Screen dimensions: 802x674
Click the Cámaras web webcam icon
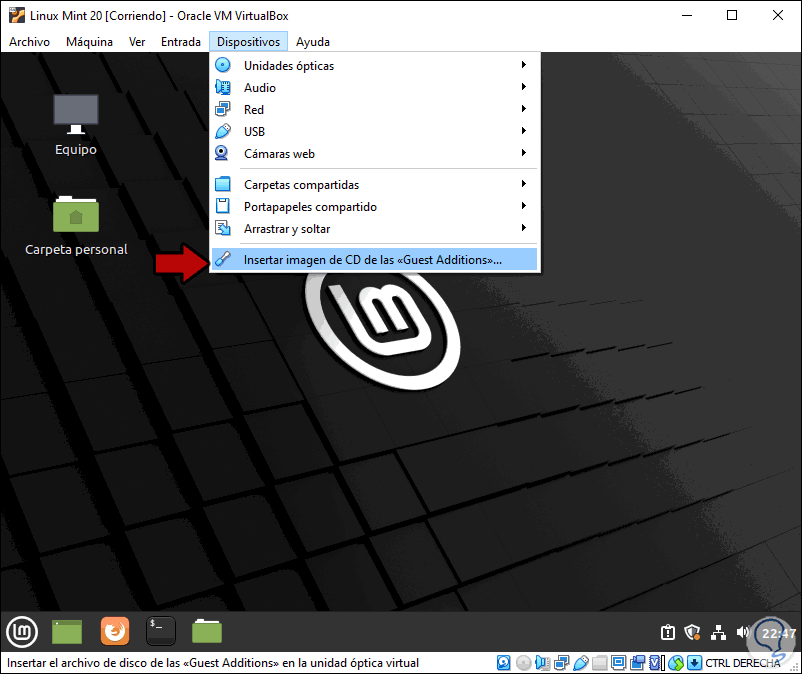point(221,153)
